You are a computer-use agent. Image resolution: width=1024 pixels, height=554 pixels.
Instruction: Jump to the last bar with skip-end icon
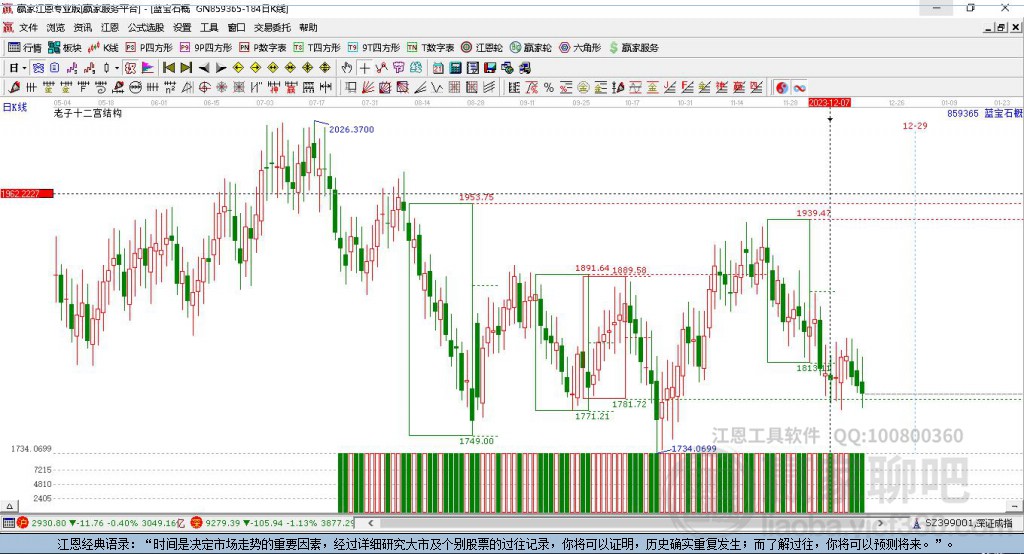[x=186, y=68]
